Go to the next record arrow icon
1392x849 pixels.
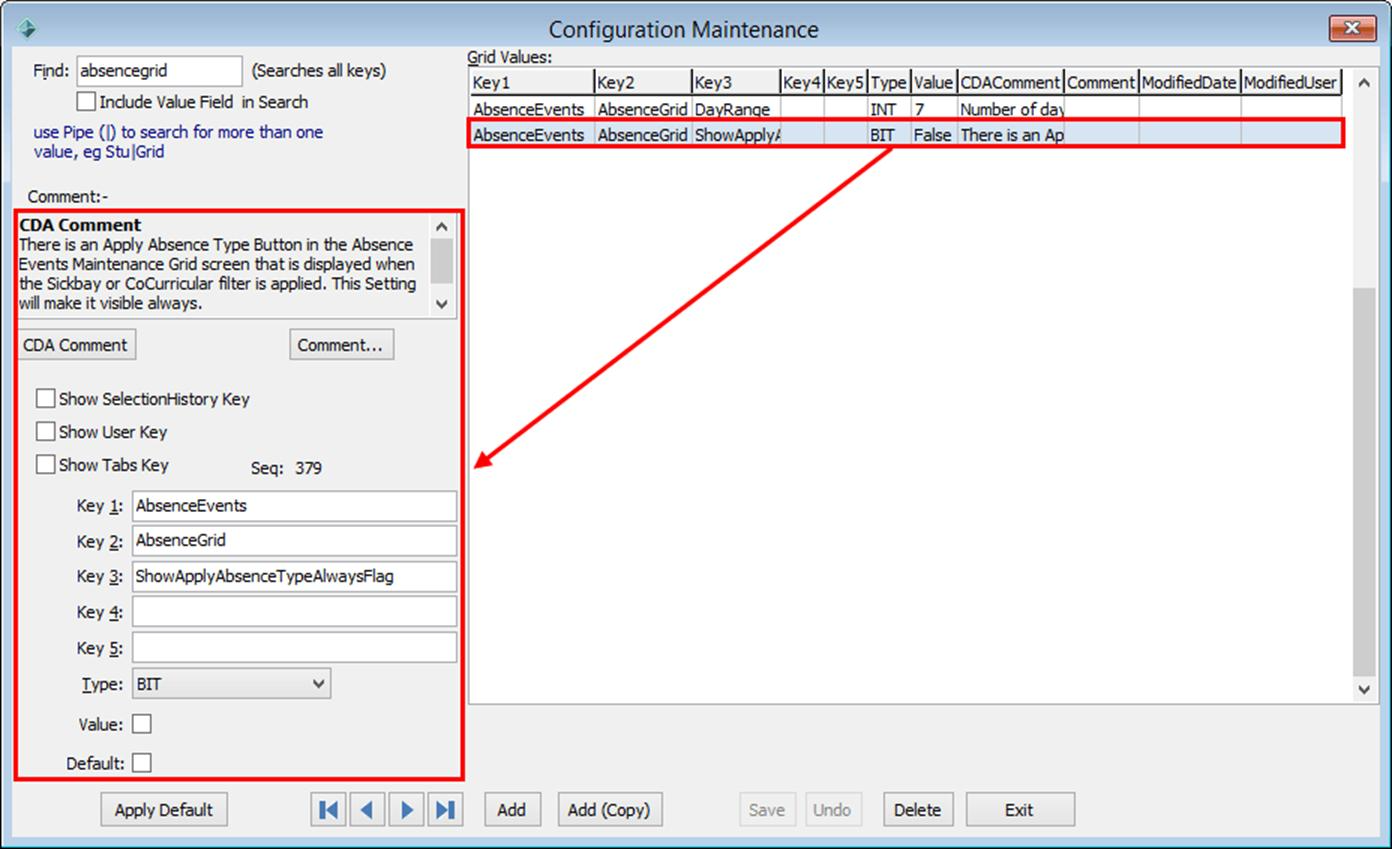pos(406,810)
